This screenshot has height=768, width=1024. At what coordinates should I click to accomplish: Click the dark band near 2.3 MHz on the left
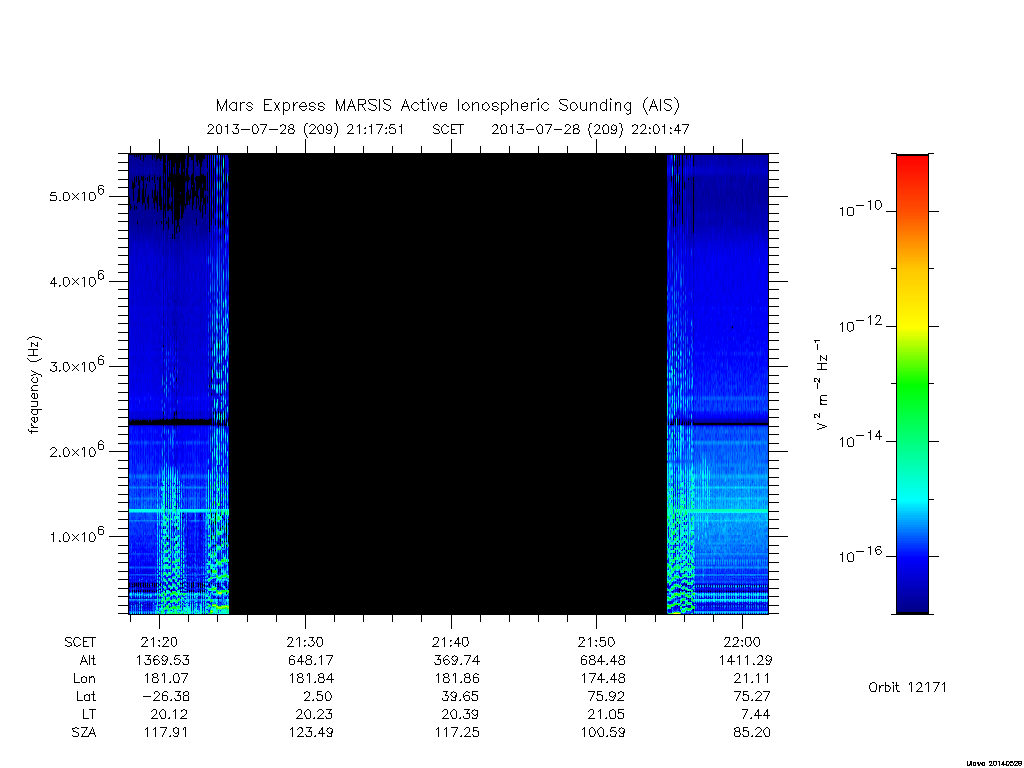pos(178,423)
